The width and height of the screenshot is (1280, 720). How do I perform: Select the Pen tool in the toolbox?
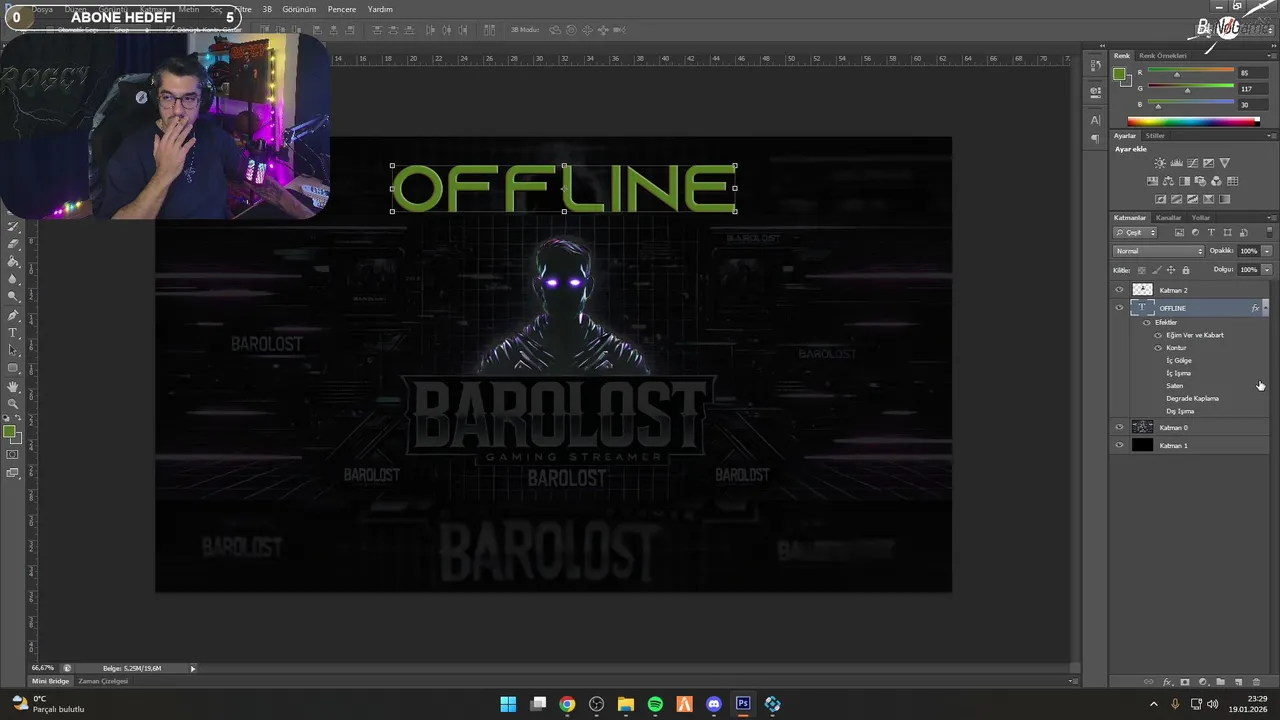13,315
